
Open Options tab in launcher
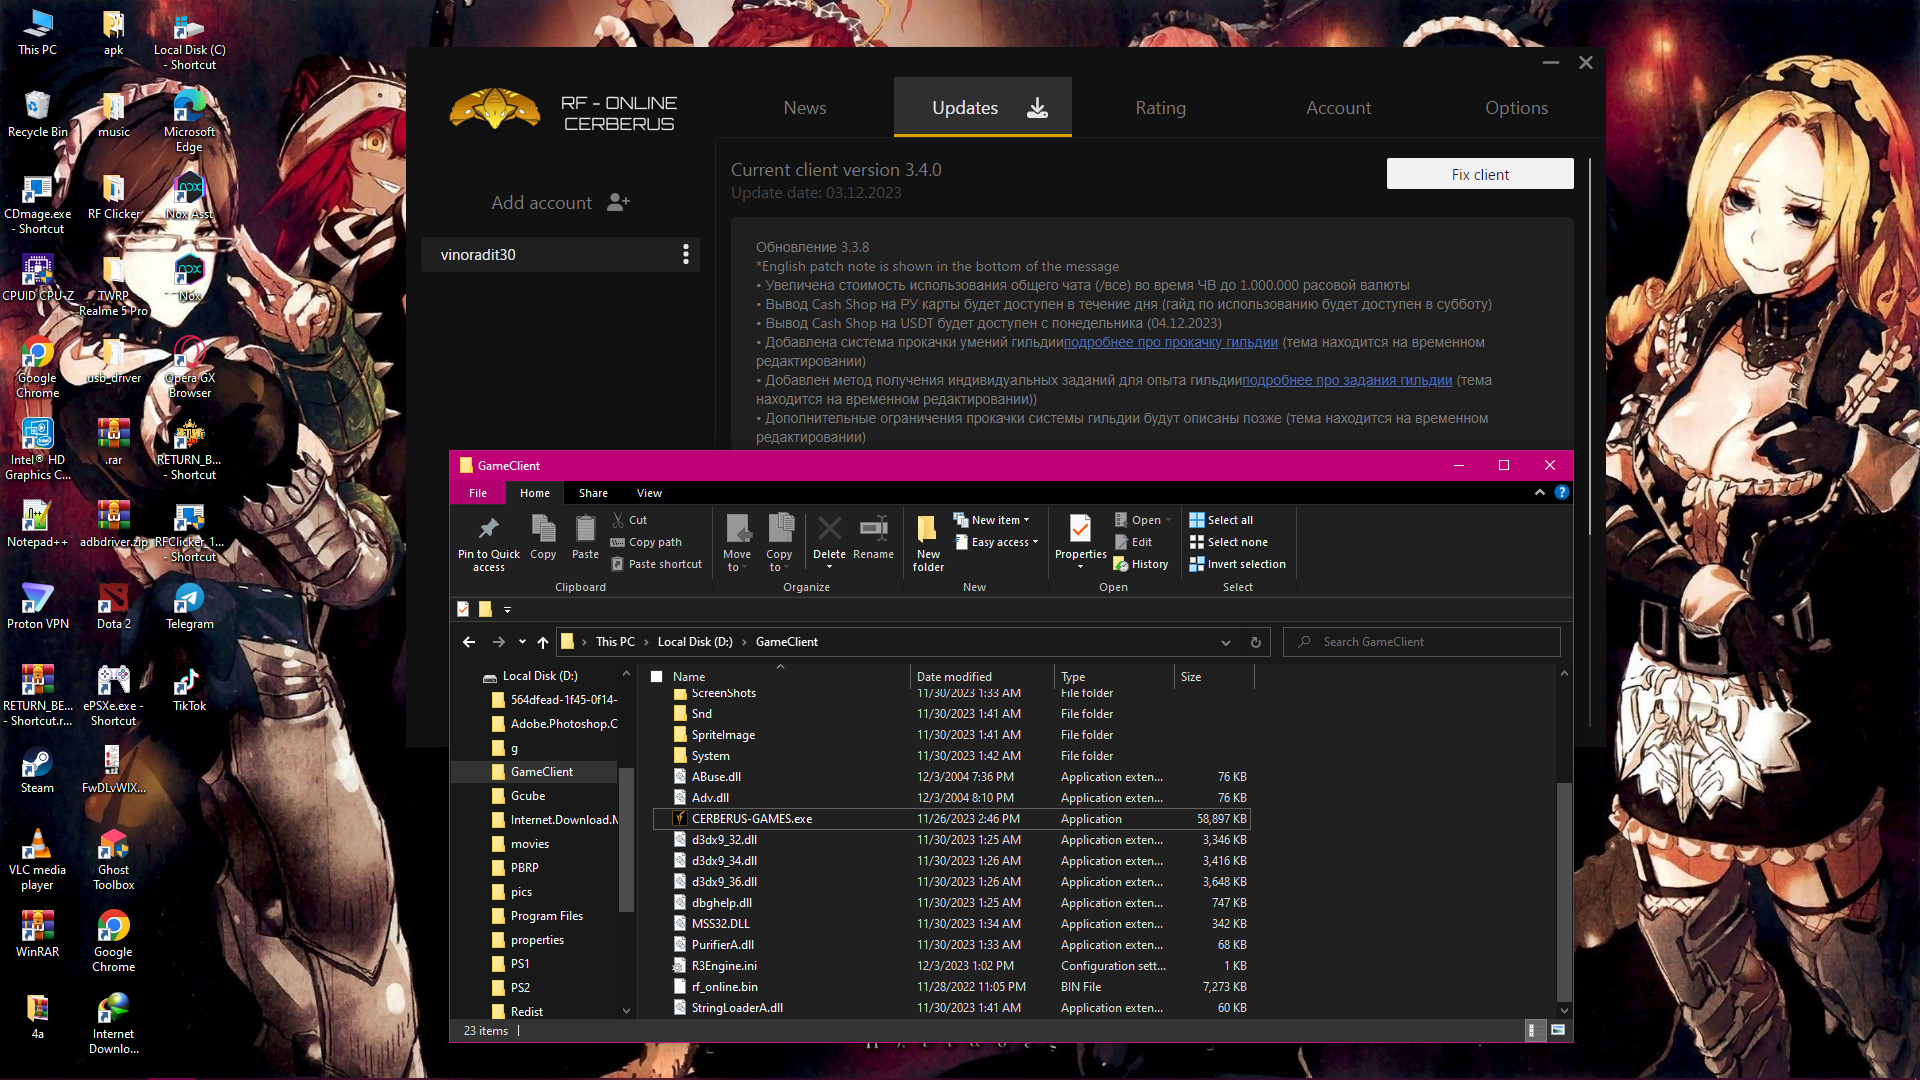pyautogui.click(x=1516, y=107)
